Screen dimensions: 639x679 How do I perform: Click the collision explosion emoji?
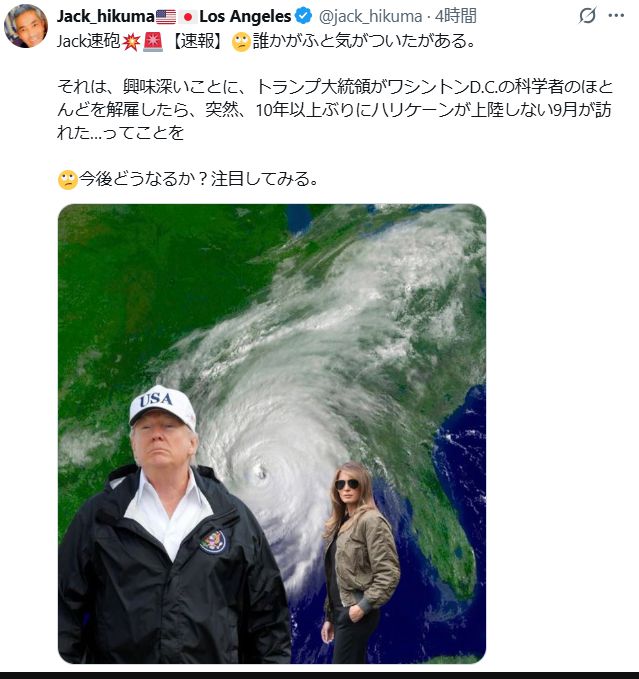pos(131,42)
